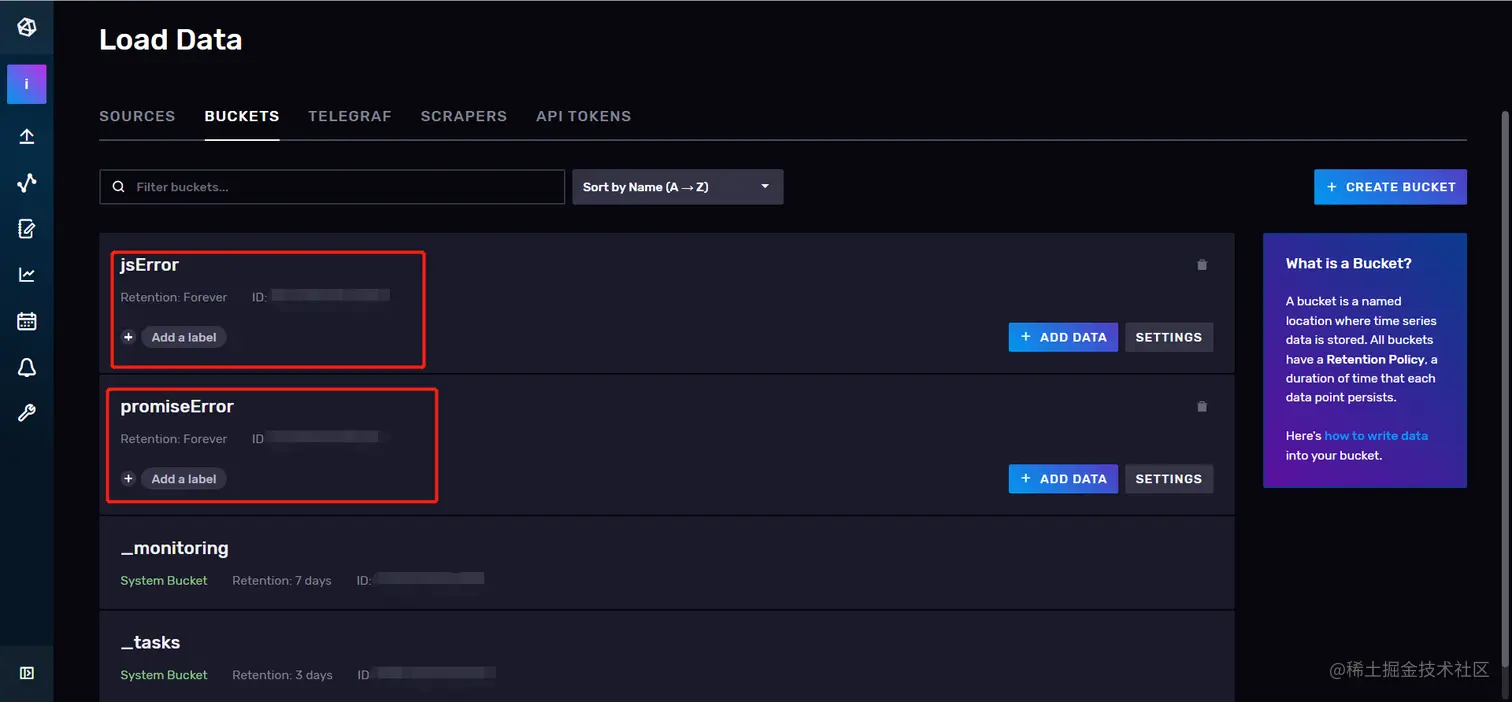This screenshot has height=702, width=1512.
Task: Open the Sort by Name dropdown
Action: coord(677,187)
